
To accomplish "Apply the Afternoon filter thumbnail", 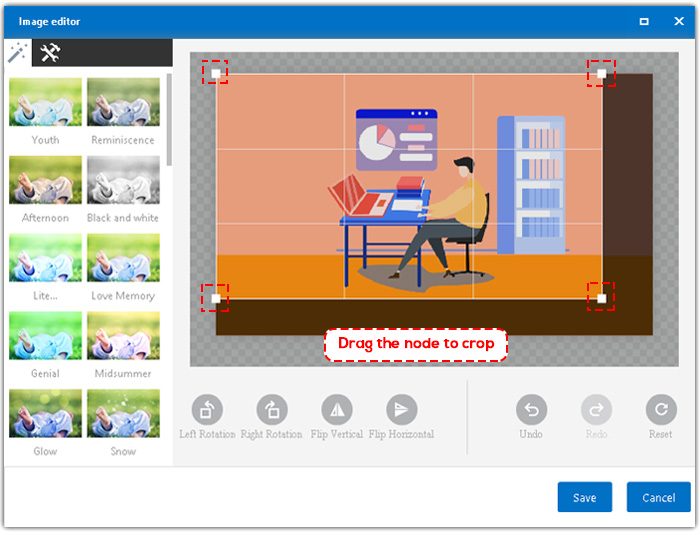I will coord(46,180).
